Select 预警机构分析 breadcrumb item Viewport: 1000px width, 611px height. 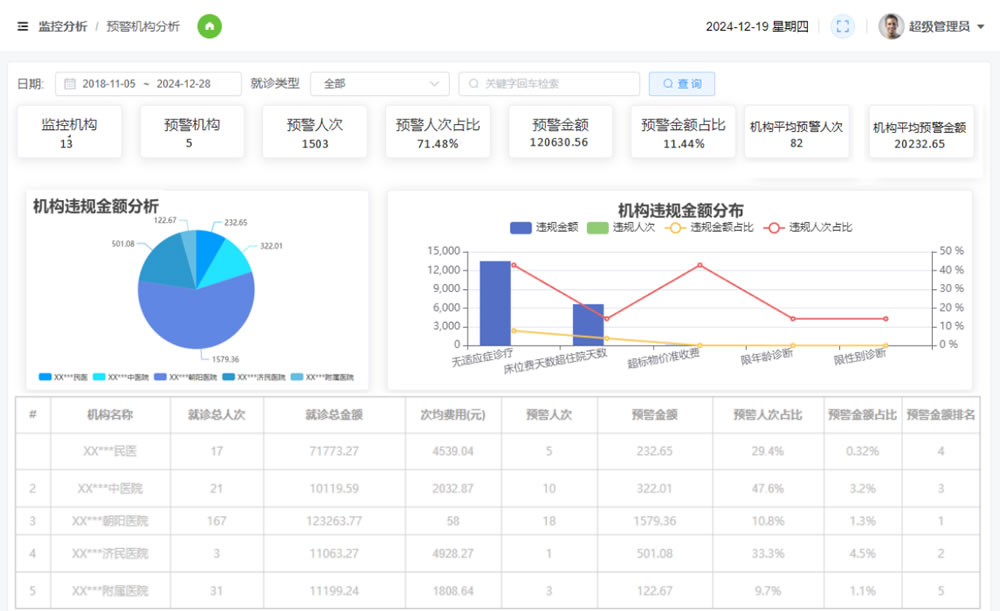[143, 26]
